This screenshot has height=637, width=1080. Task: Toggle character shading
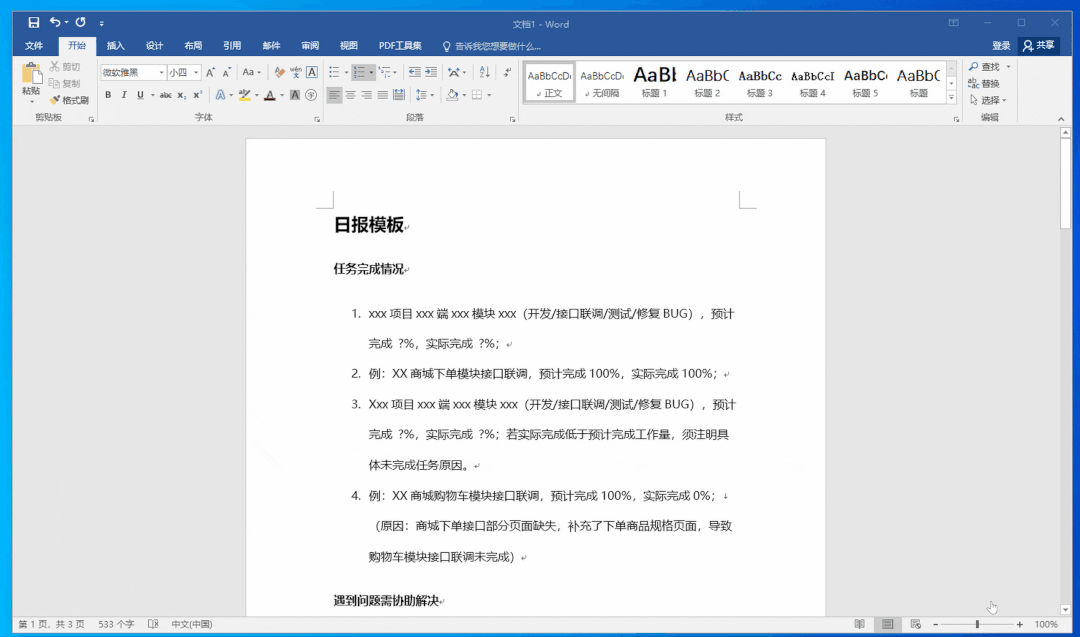(x=295, y=95)
